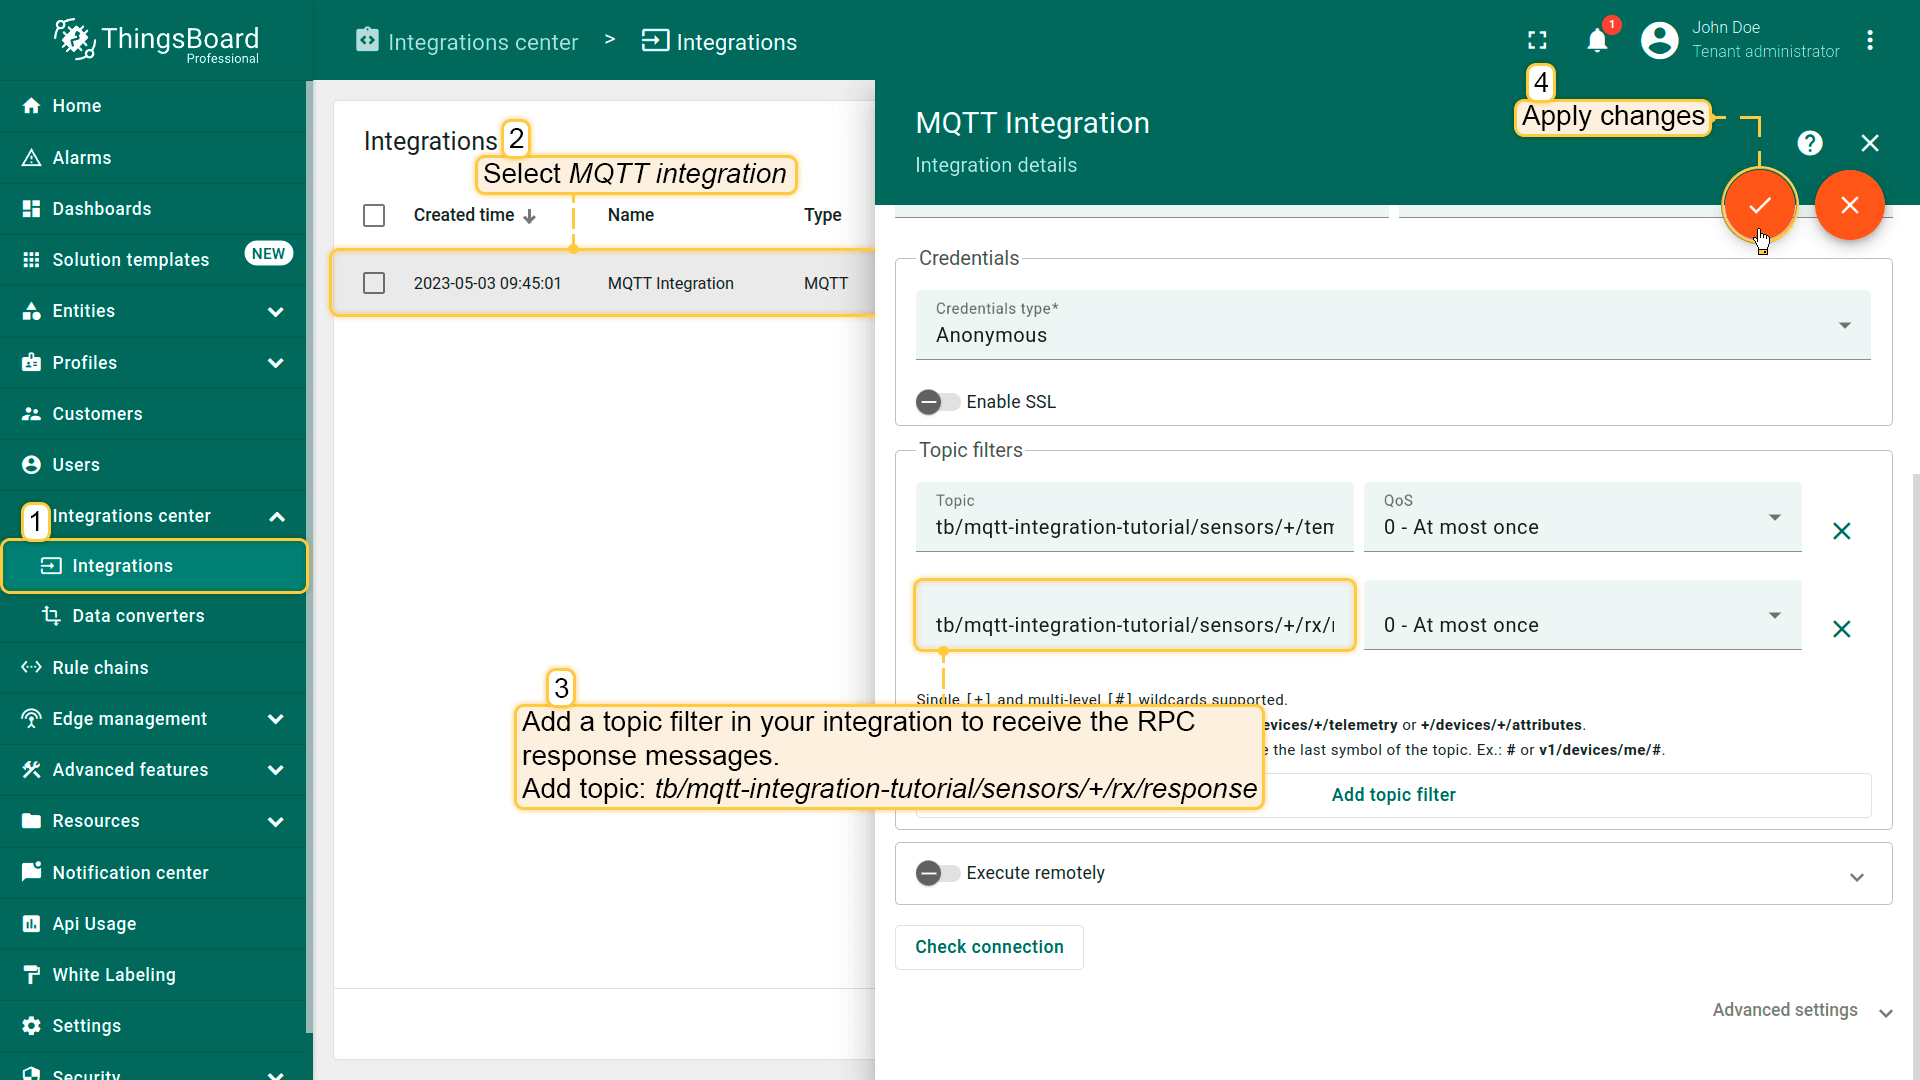Click the second topic input field

tap(1133, 625)
